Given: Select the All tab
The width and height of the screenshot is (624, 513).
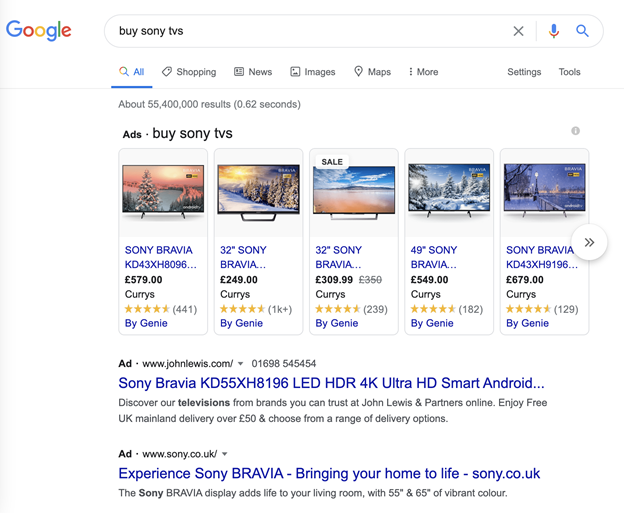Looking at the screenshot, I should pos(132,72).
